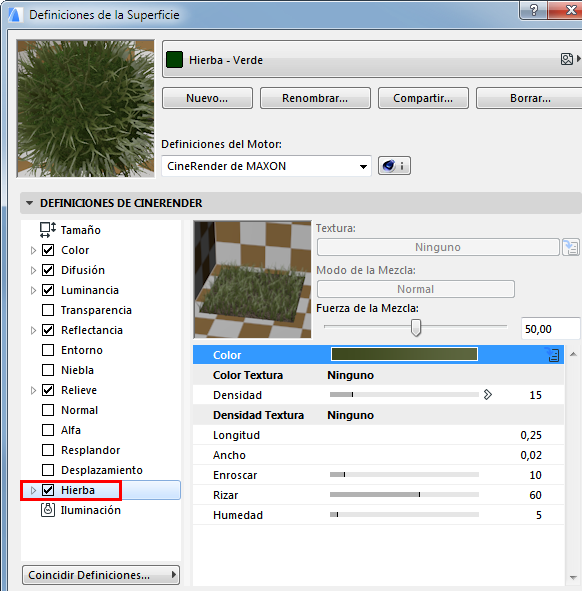This screenshot has height=591, width=582.
Task: Click the texture menu icon in Color row
Action: point(553,355)
